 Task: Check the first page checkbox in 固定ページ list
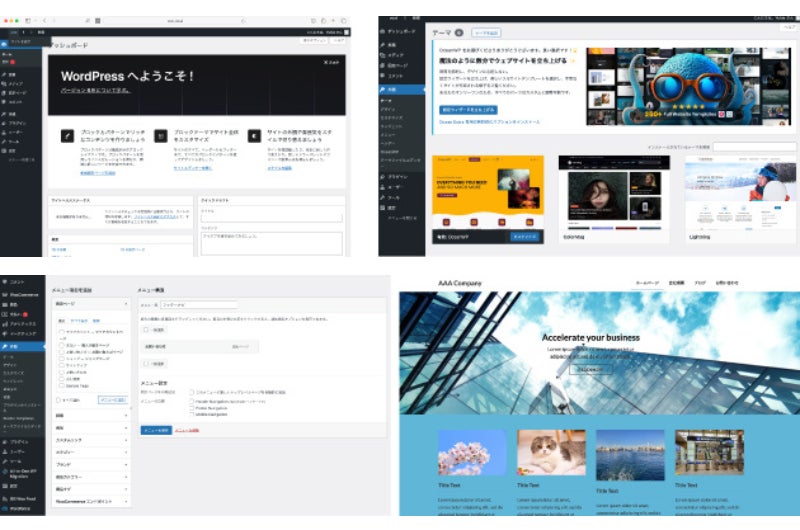click(62, 332)
